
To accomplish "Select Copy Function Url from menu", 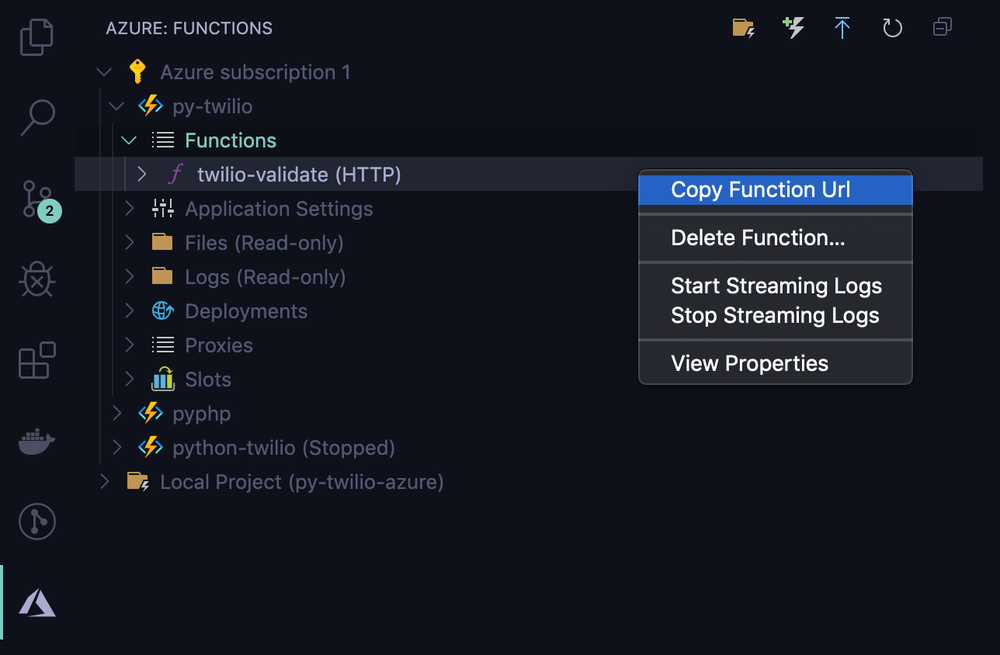I will 775,189.
